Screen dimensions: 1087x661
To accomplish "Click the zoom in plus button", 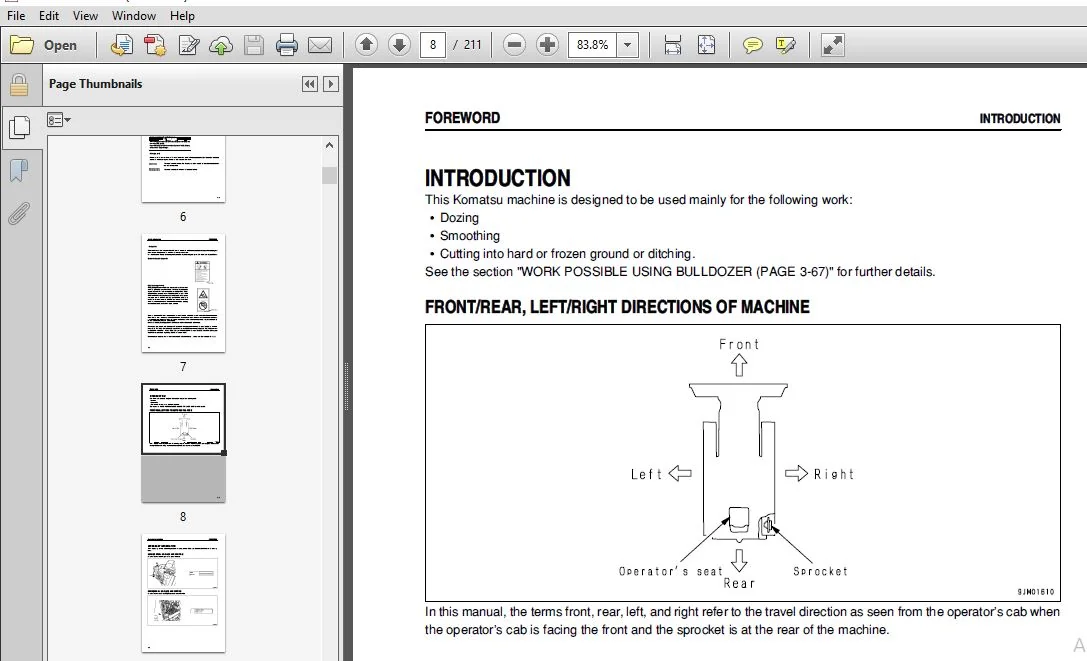I will coord(547,45).
